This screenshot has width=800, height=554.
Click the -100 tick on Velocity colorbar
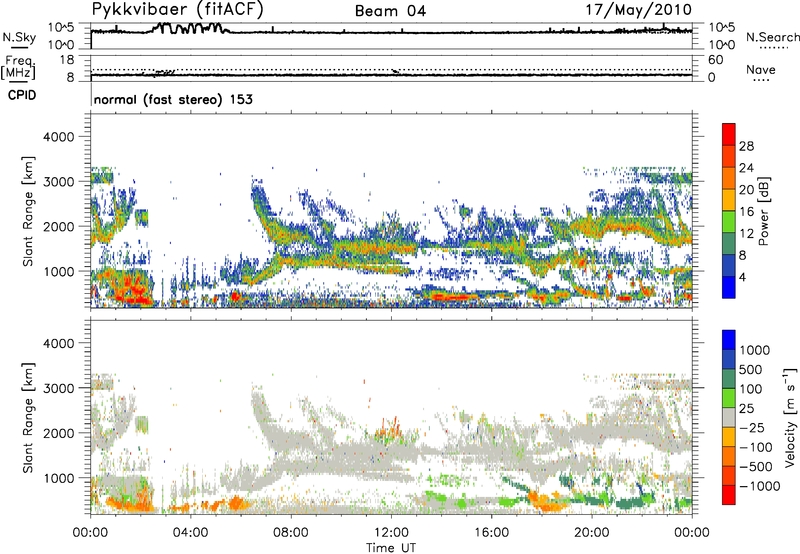point(755,447)
